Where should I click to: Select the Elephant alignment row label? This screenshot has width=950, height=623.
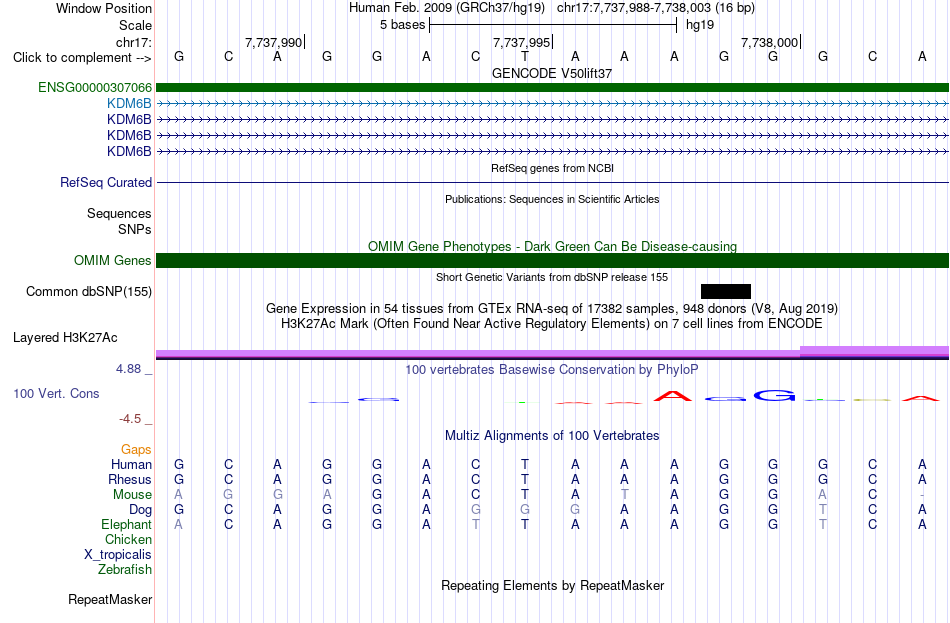coord(127,525)
